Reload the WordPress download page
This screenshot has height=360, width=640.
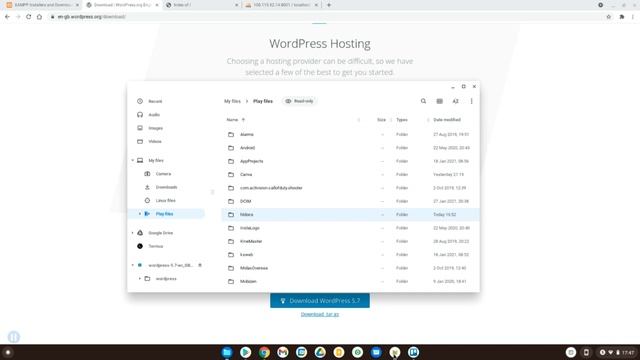(x=29, y=17)
